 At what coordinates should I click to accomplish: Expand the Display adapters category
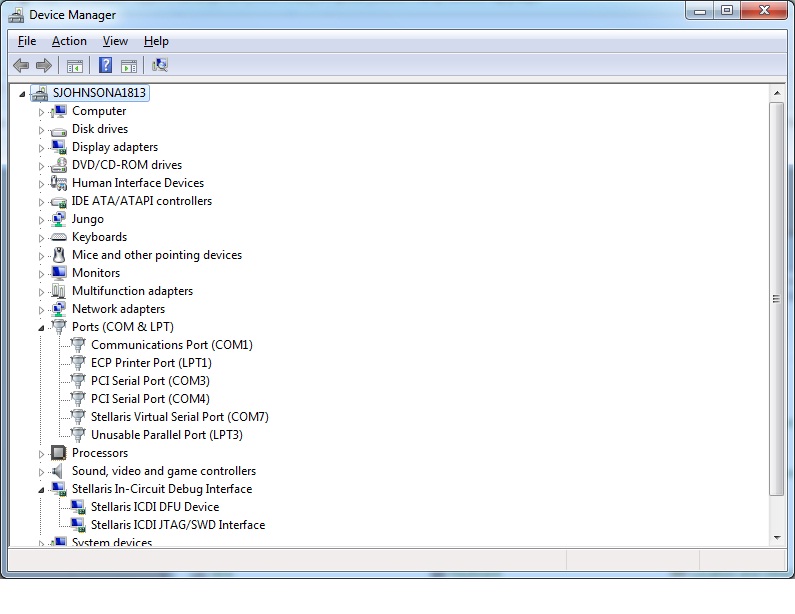[42, 148]
